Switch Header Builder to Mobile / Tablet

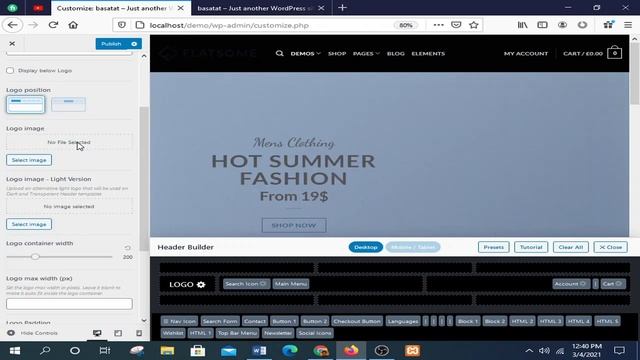click(413, 247)
